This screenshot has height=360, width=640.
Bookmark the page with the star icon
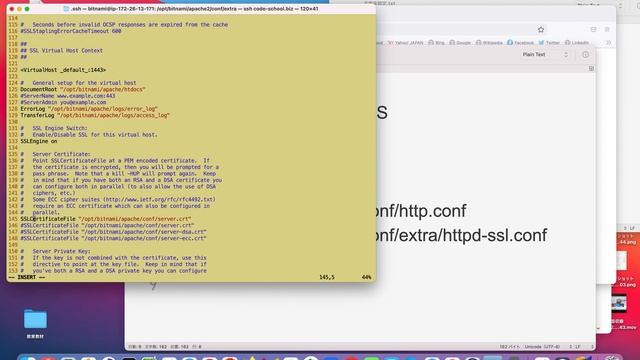541,29
